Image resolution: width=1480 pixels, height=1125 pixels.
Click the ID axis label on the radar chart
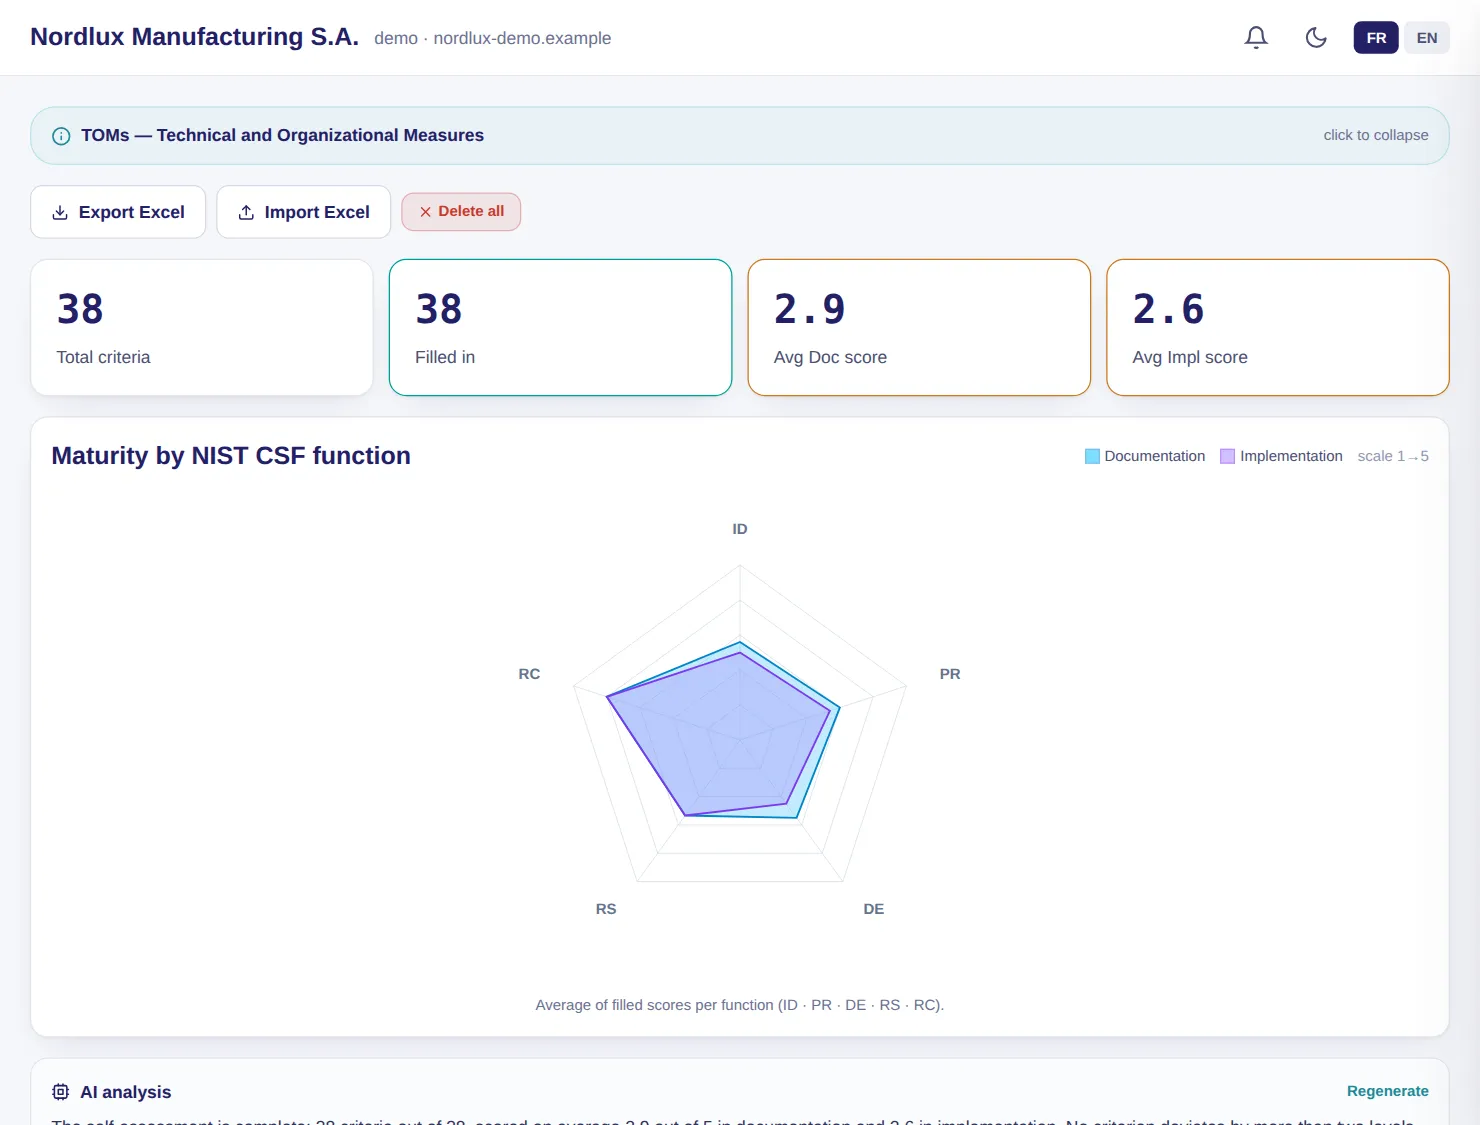(740, 529)
